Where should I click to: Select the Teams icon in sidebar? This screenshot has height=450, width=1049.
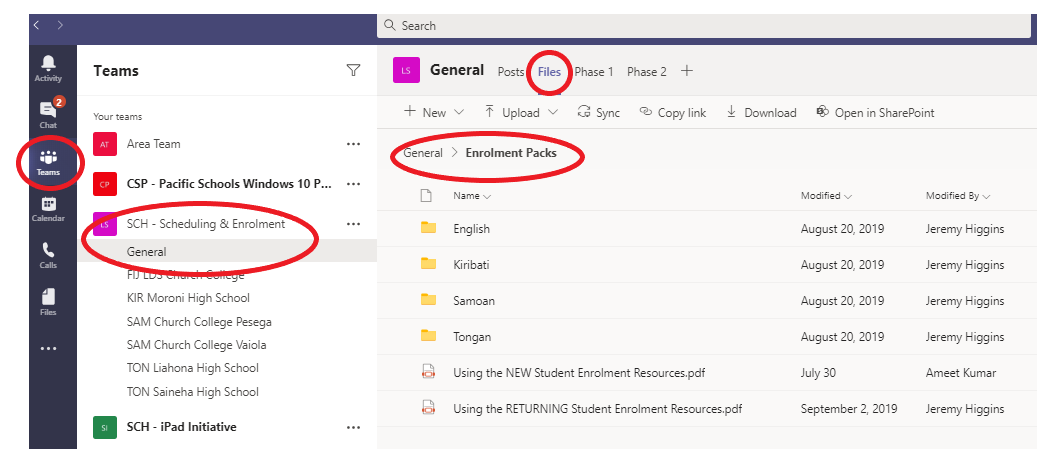pos(48,162)
